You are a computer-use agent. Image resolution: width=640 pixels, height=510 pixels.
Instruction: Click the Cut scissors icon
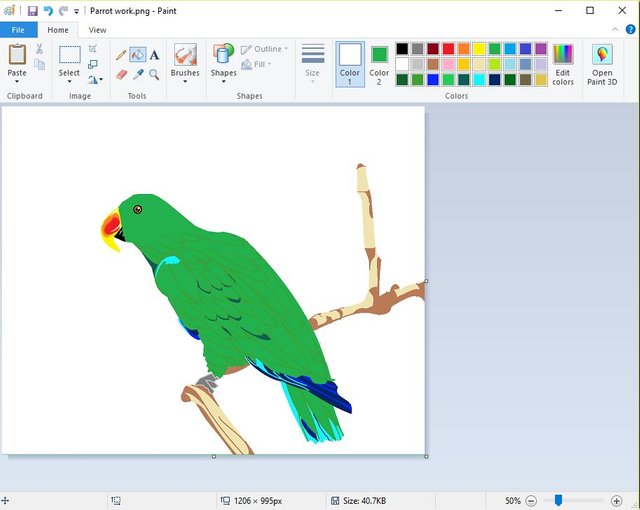pyautogui.click(x=39, y=49)
